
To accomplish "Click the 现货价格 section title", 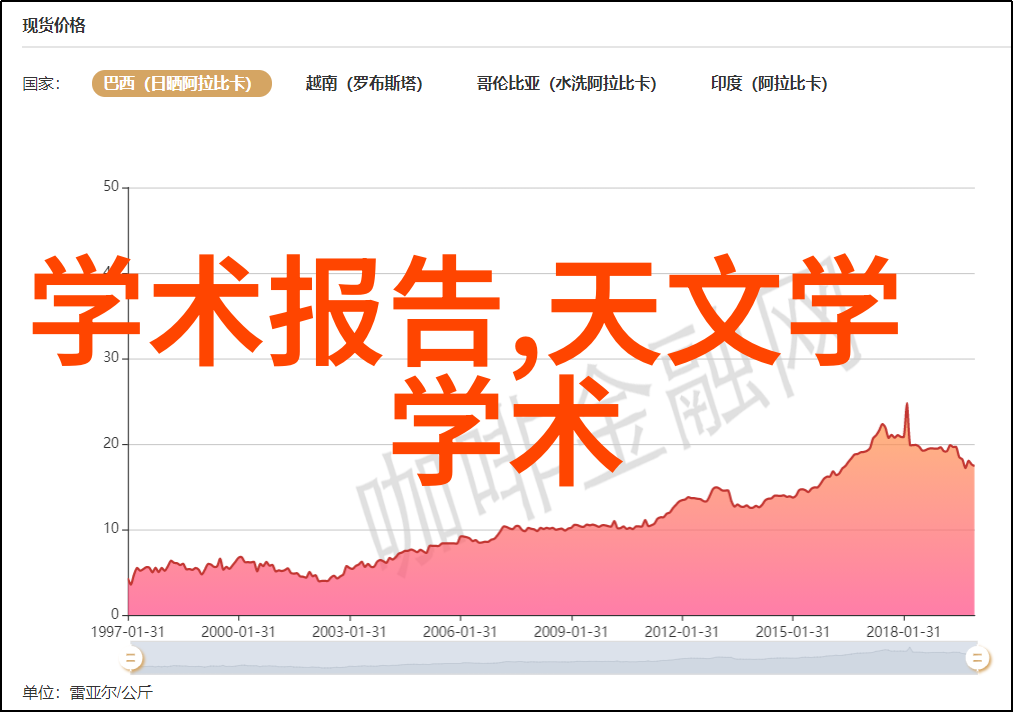I will [x=54, y=26].
